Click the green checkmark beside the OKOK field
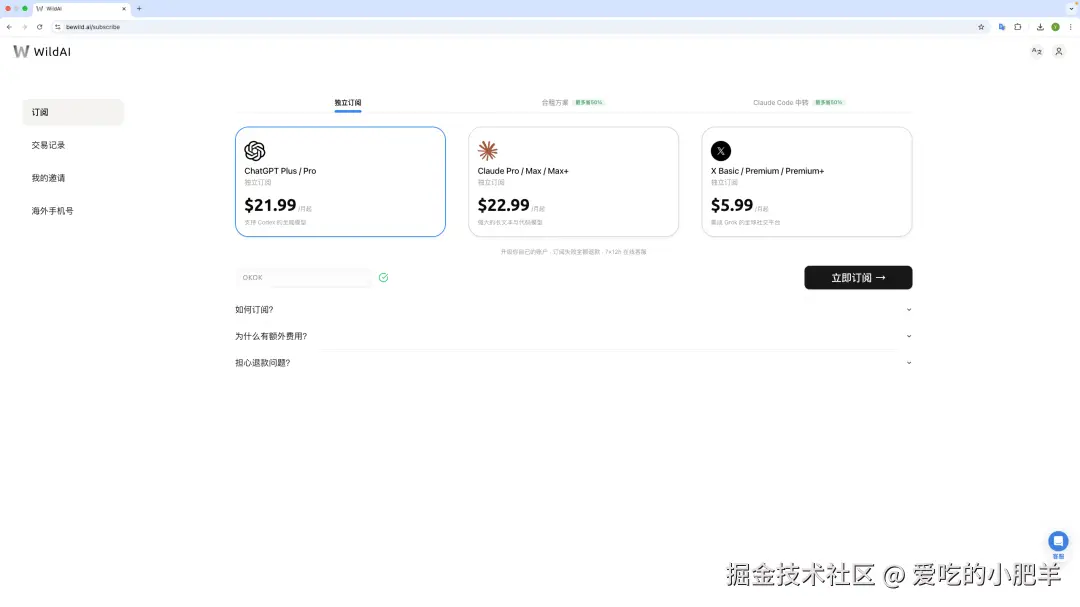Image resolution: width=1080 pixels, height=607 pixels. [x=383, y=277]
